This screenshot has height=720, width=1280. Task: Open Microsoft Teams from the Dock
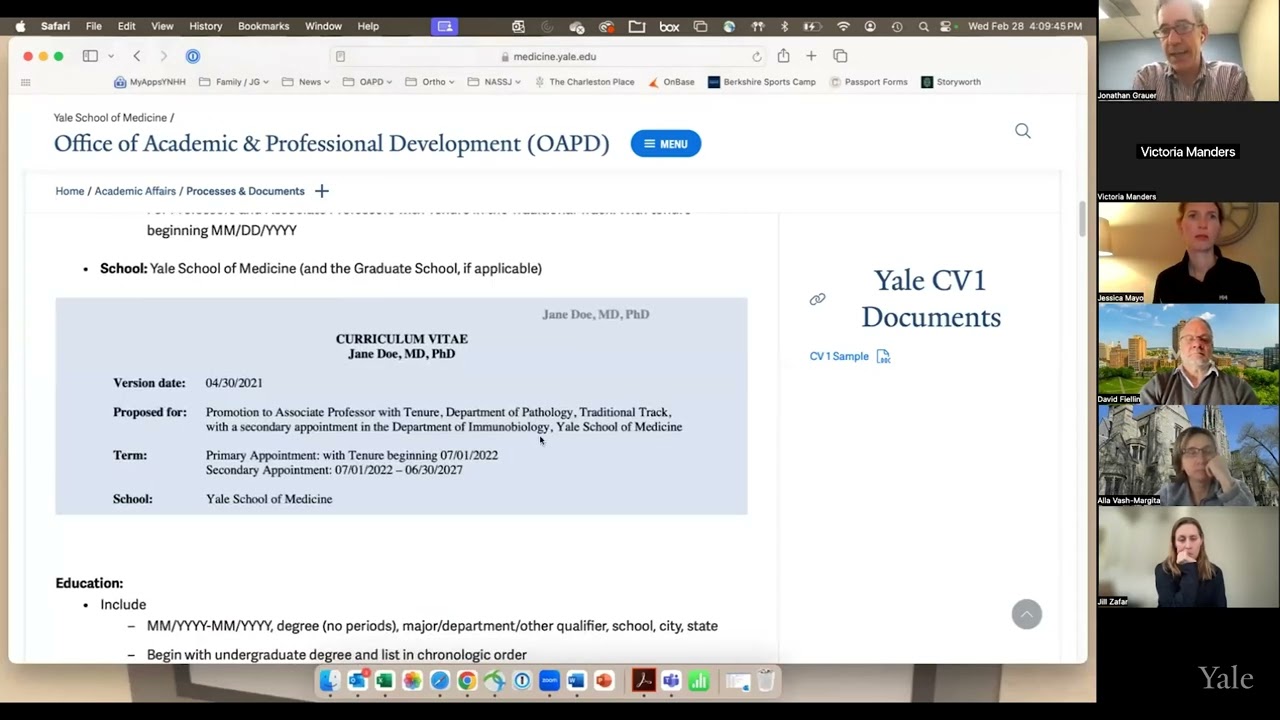point(671,681)
